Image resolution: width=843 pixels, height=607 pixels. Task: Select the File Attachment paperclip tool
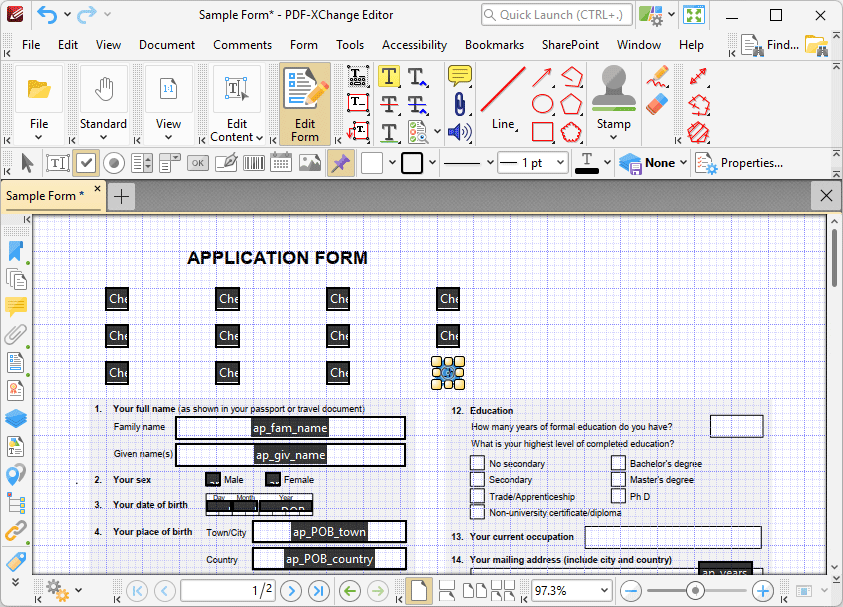coord(460,104)
